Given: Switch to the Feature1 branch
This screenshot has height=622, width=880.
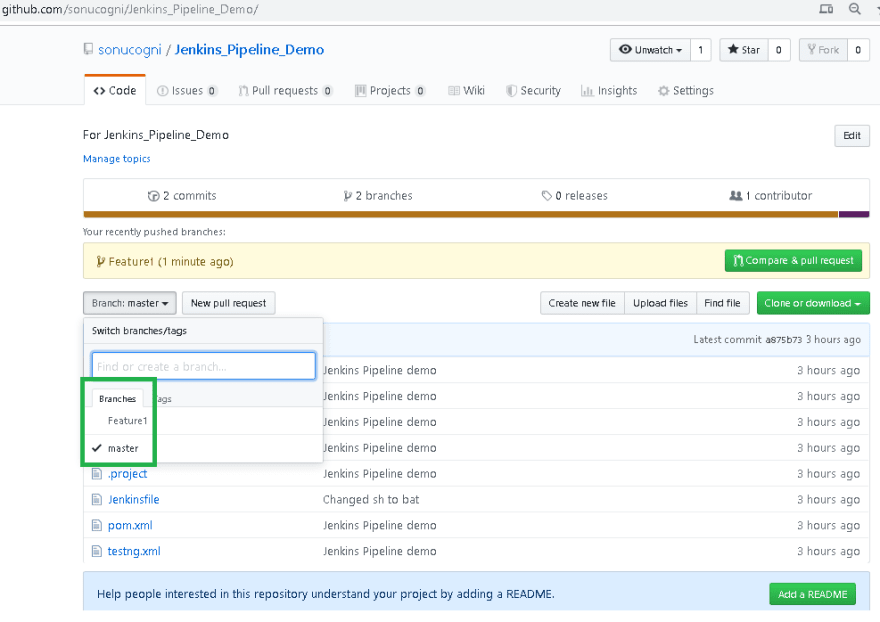Looking at the screenshot, I should [127, 420].
